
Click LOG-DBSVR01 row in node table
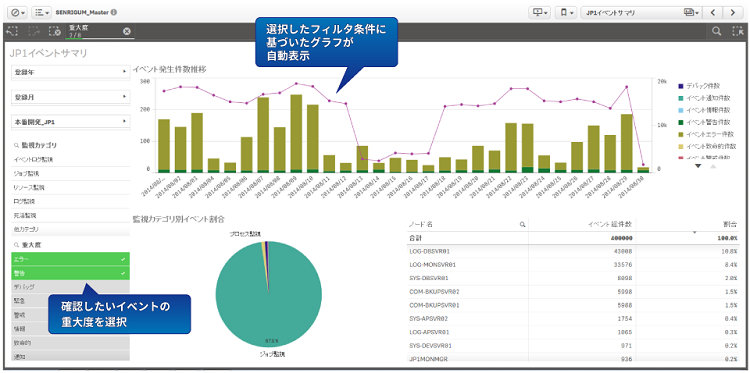[578, 251]
